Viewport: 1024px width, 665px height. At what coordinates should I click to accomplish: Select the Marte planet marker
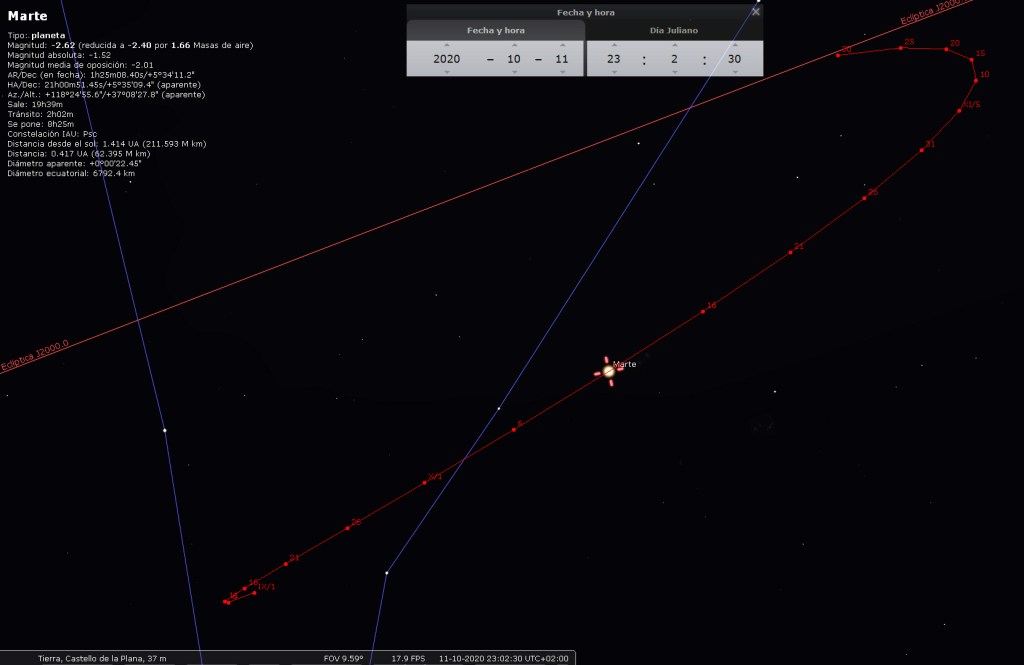(608, 370)
